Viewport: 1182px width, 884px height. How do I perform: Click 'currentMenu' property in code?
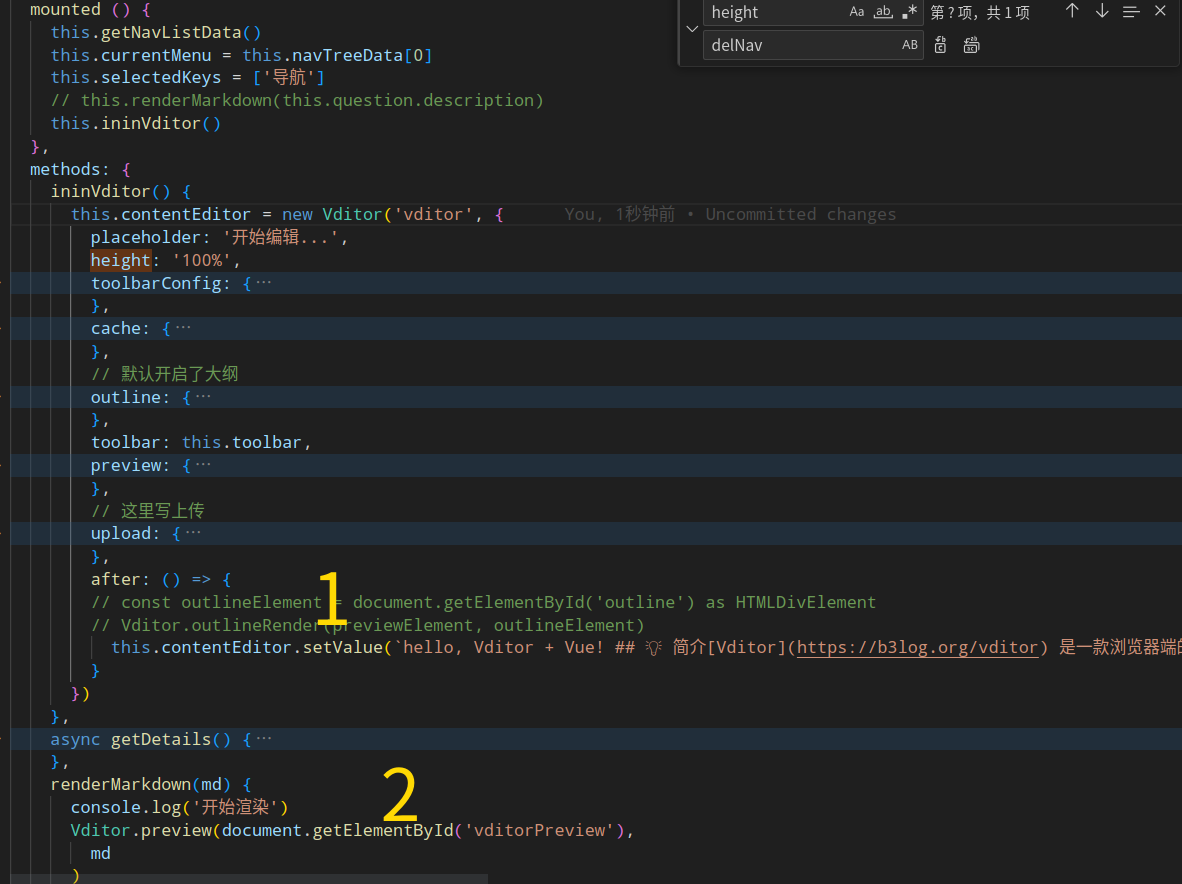click(156, 55)
